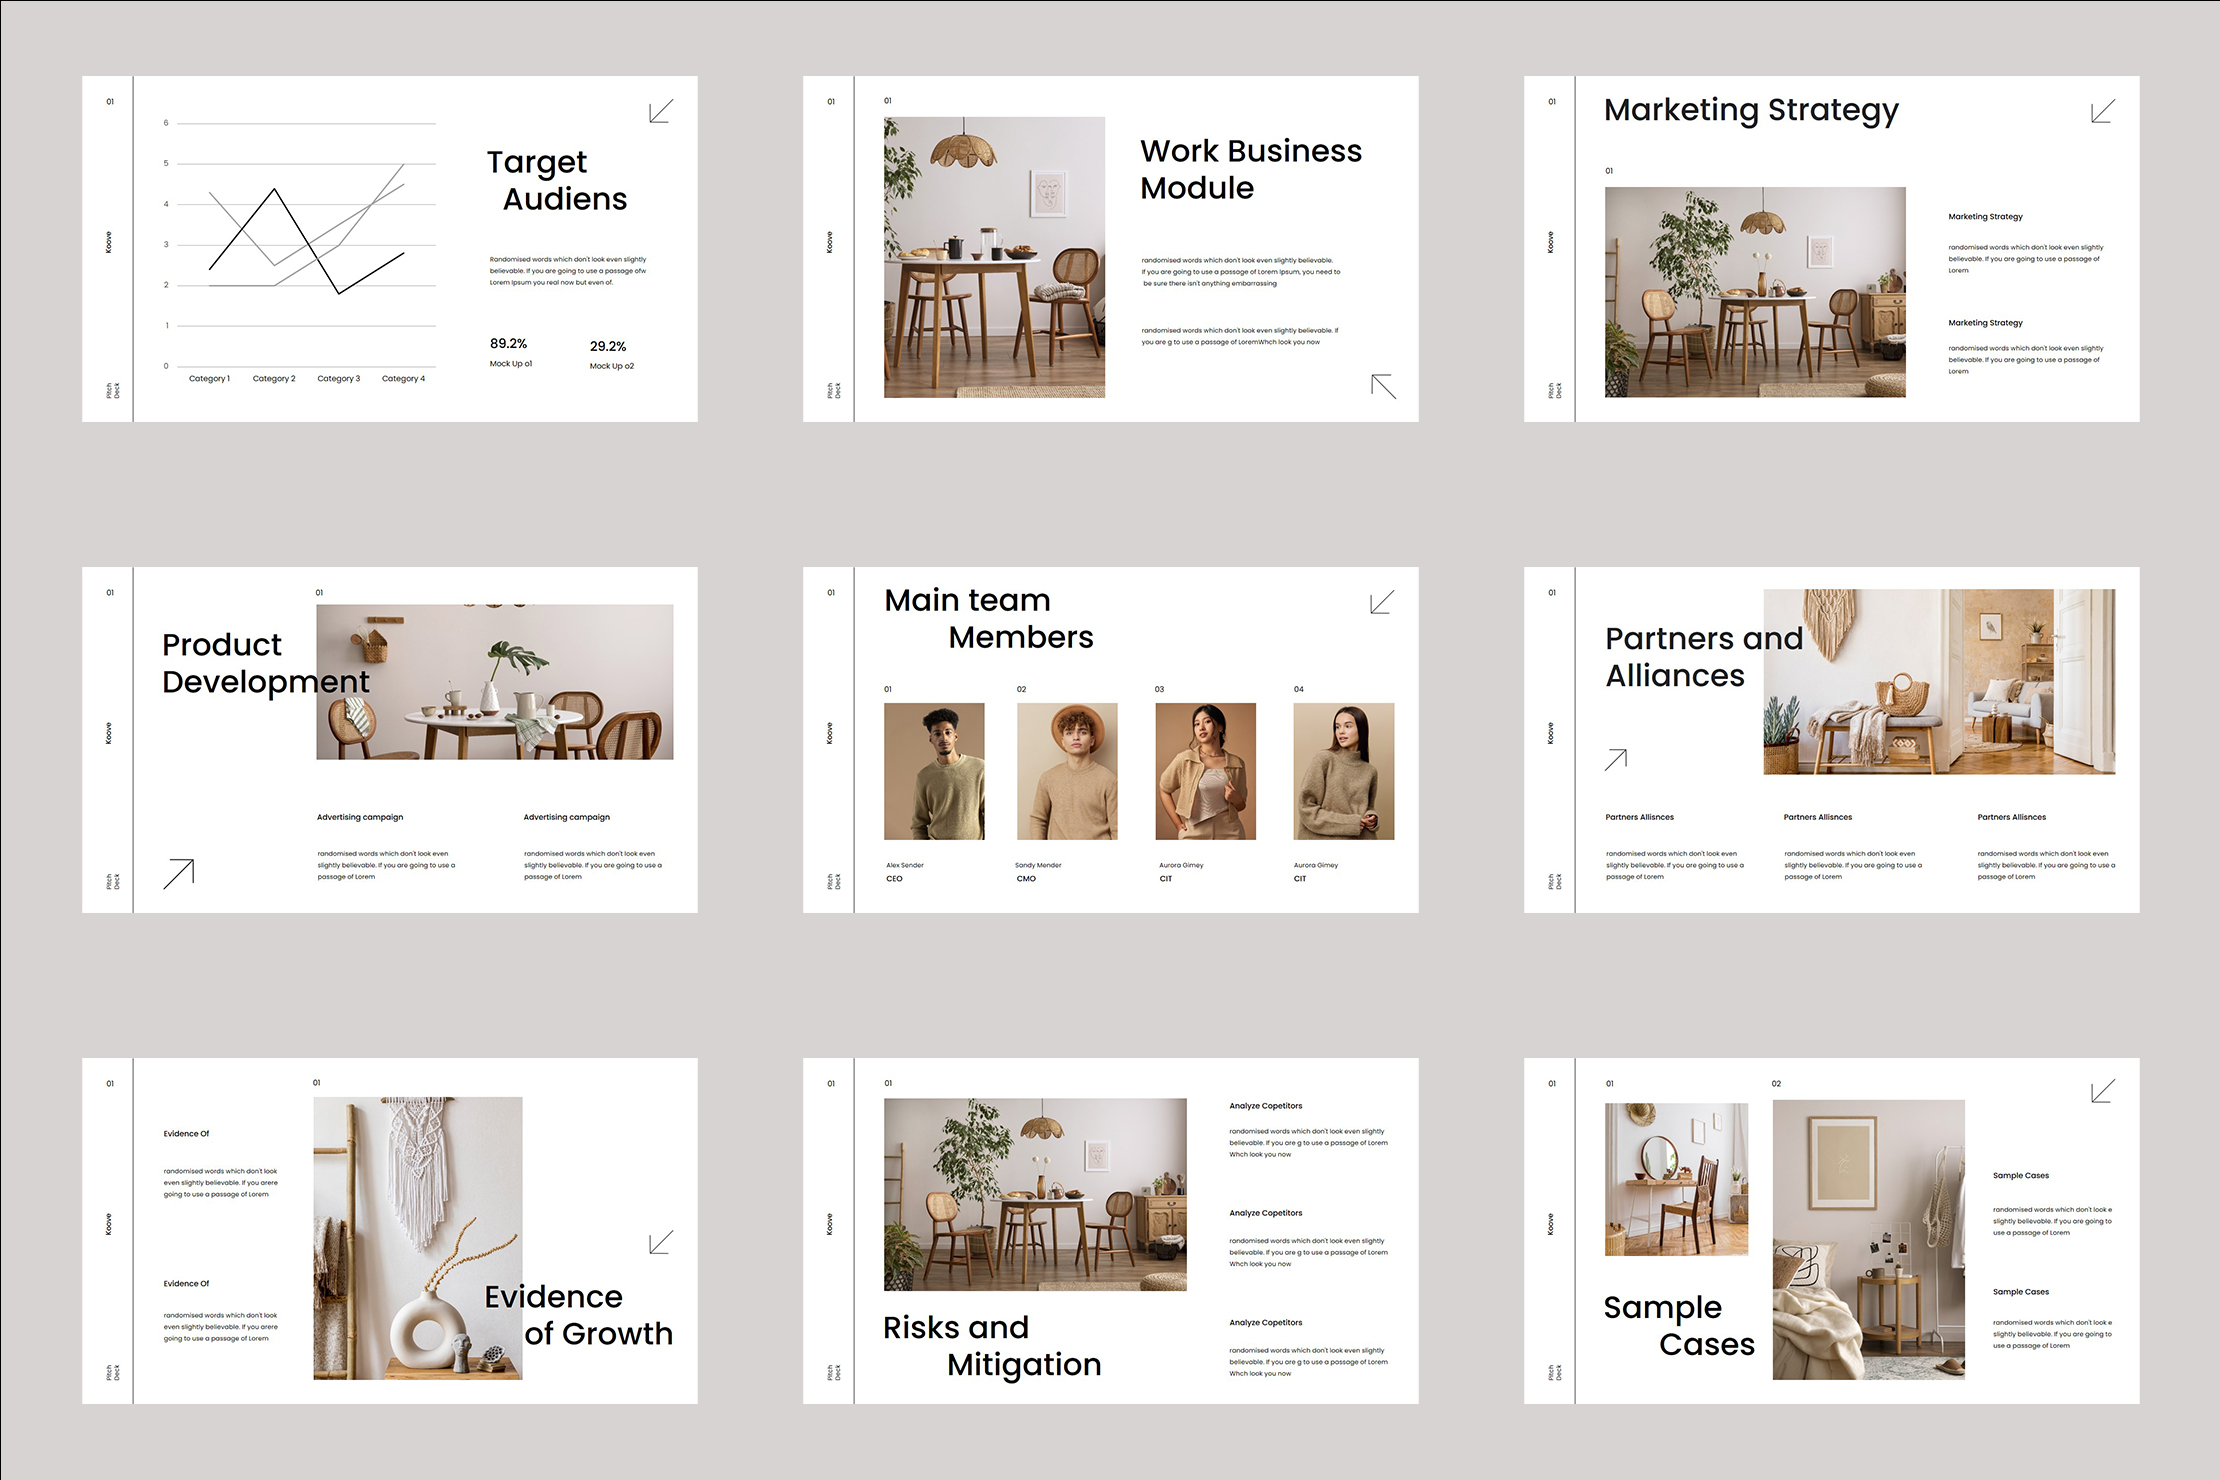Click the vertical Koove label on Product Development slide
This screenshot has width=2220, height=1480.
click(x=108, y=733)
